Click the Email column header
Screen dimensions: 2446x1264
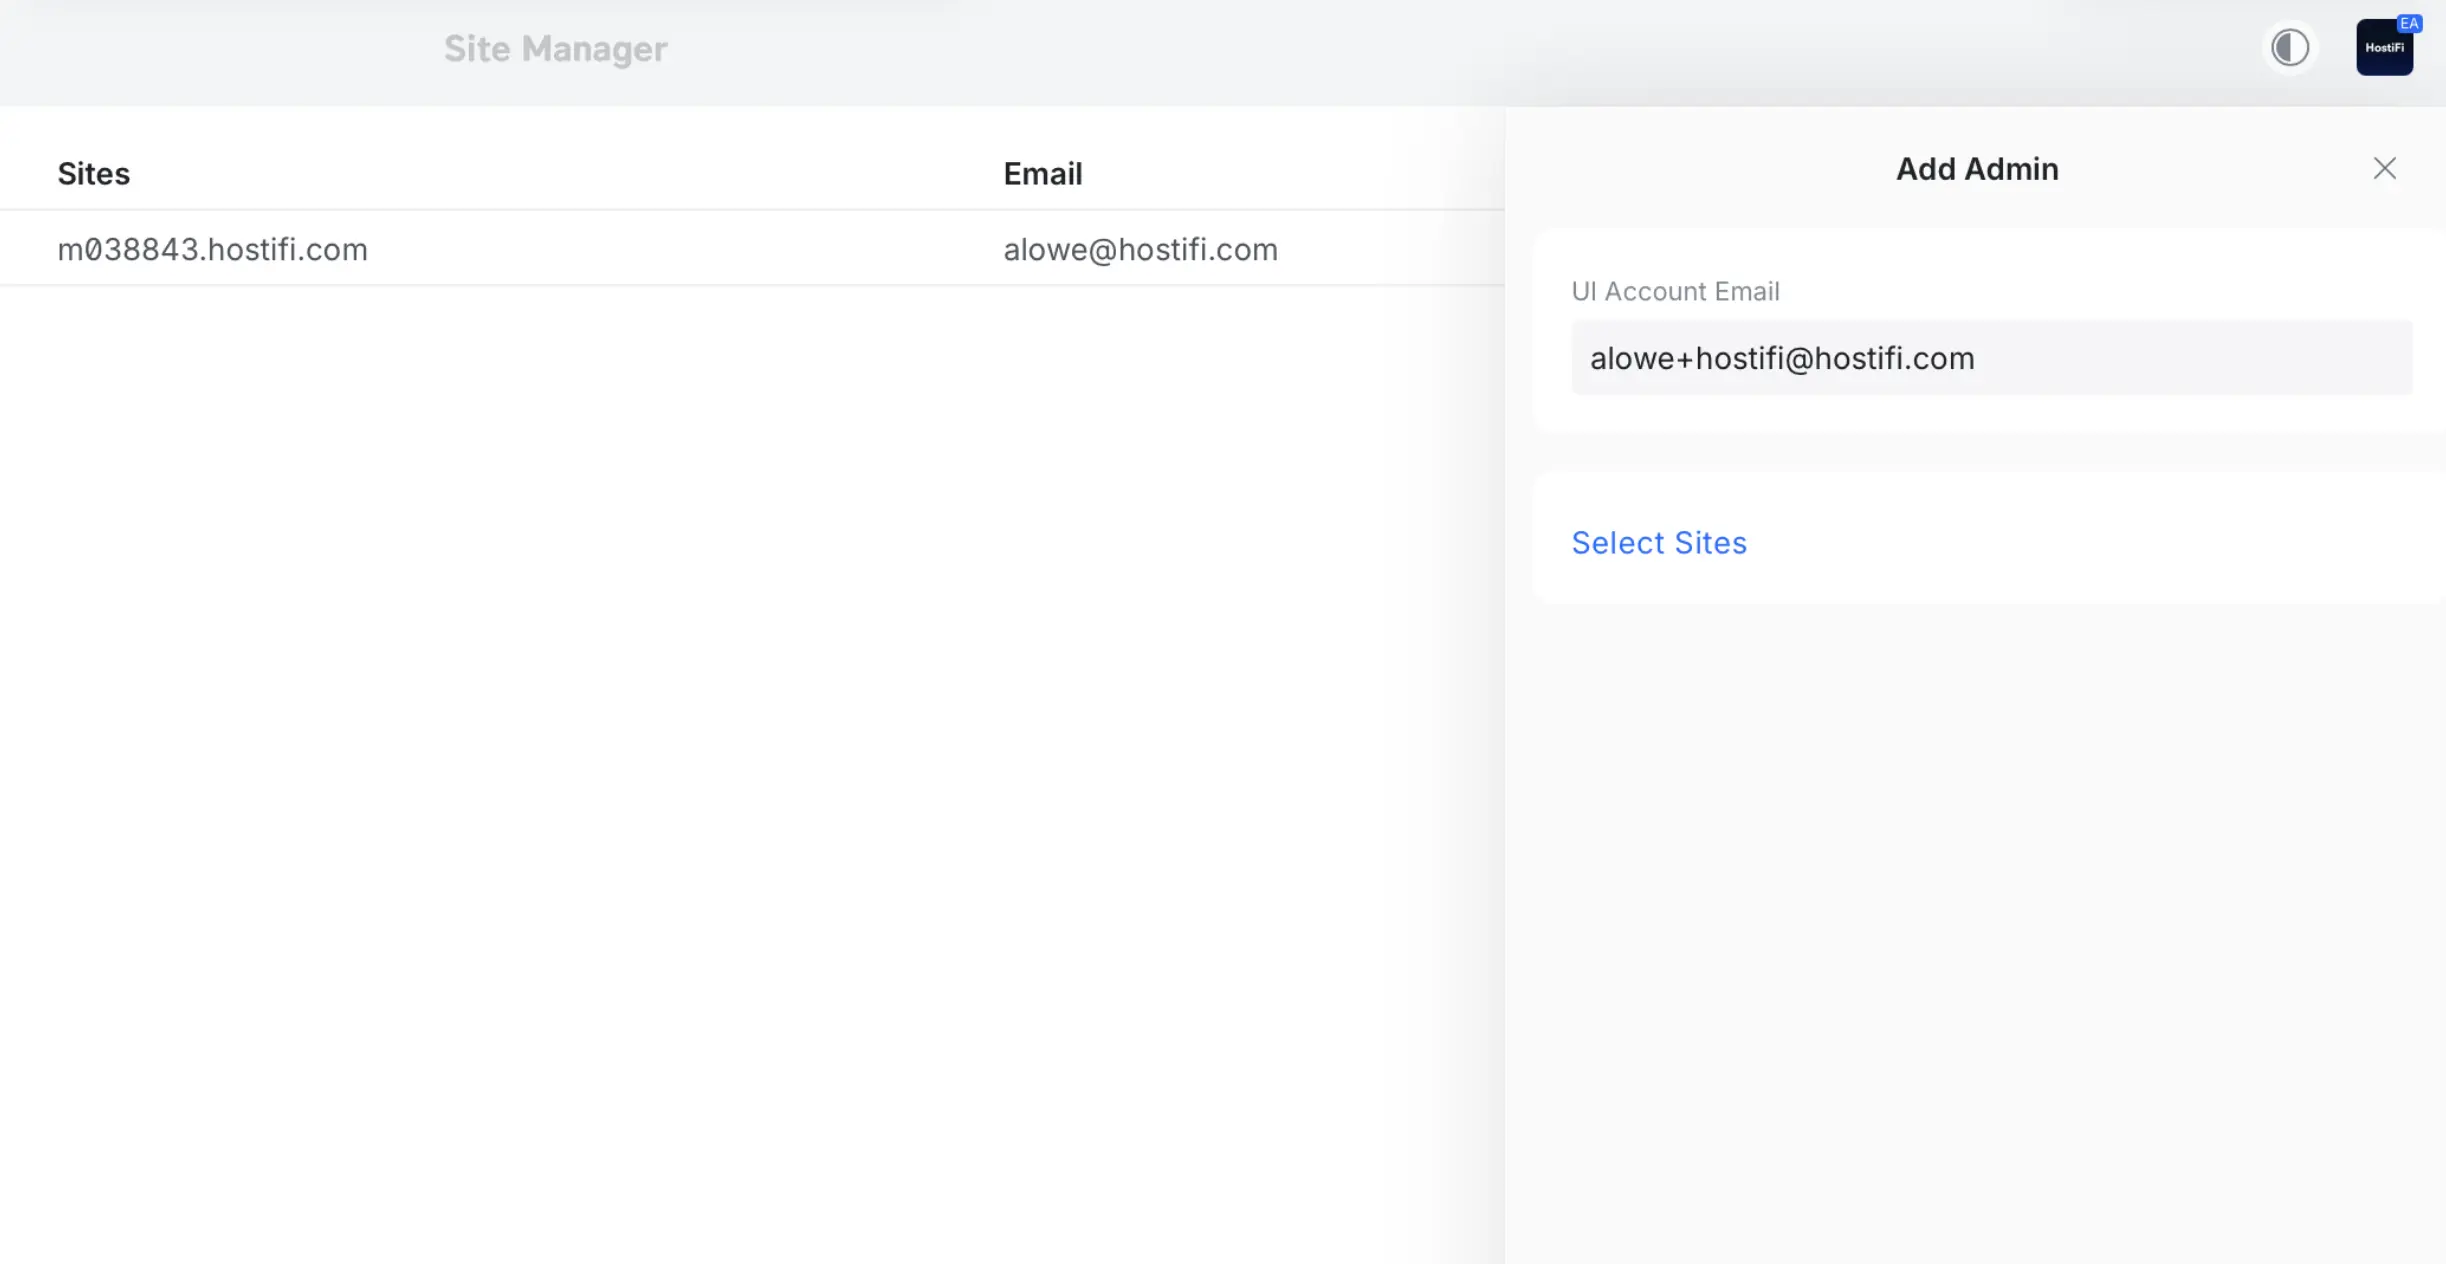pos(1042,173)
